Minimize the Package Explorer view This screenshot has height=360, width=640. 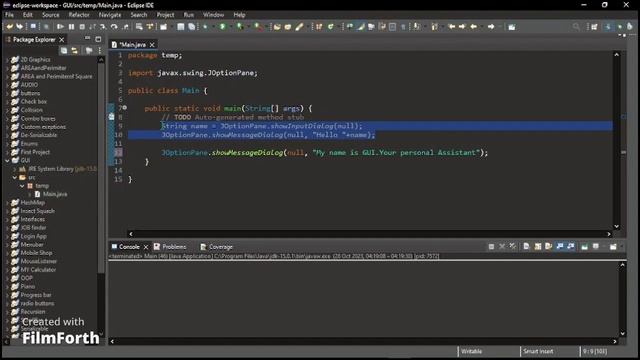tap(87, 39)
